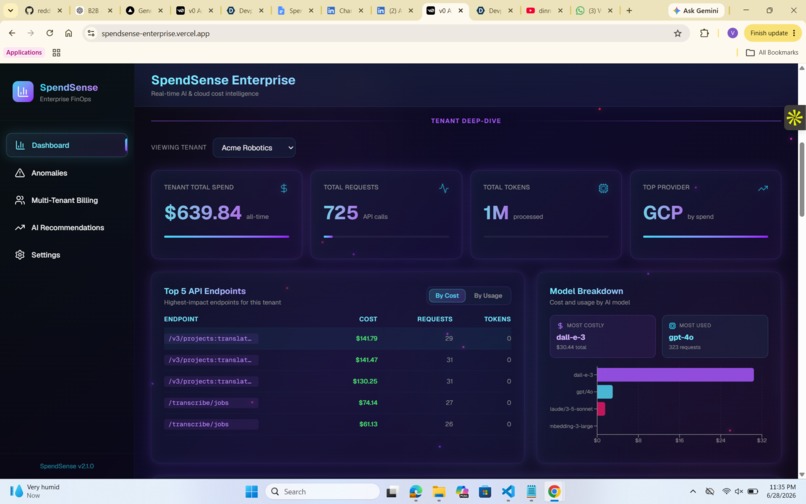Click the address bar URL field
Screen dimensions: 806x504
point(380,33)
